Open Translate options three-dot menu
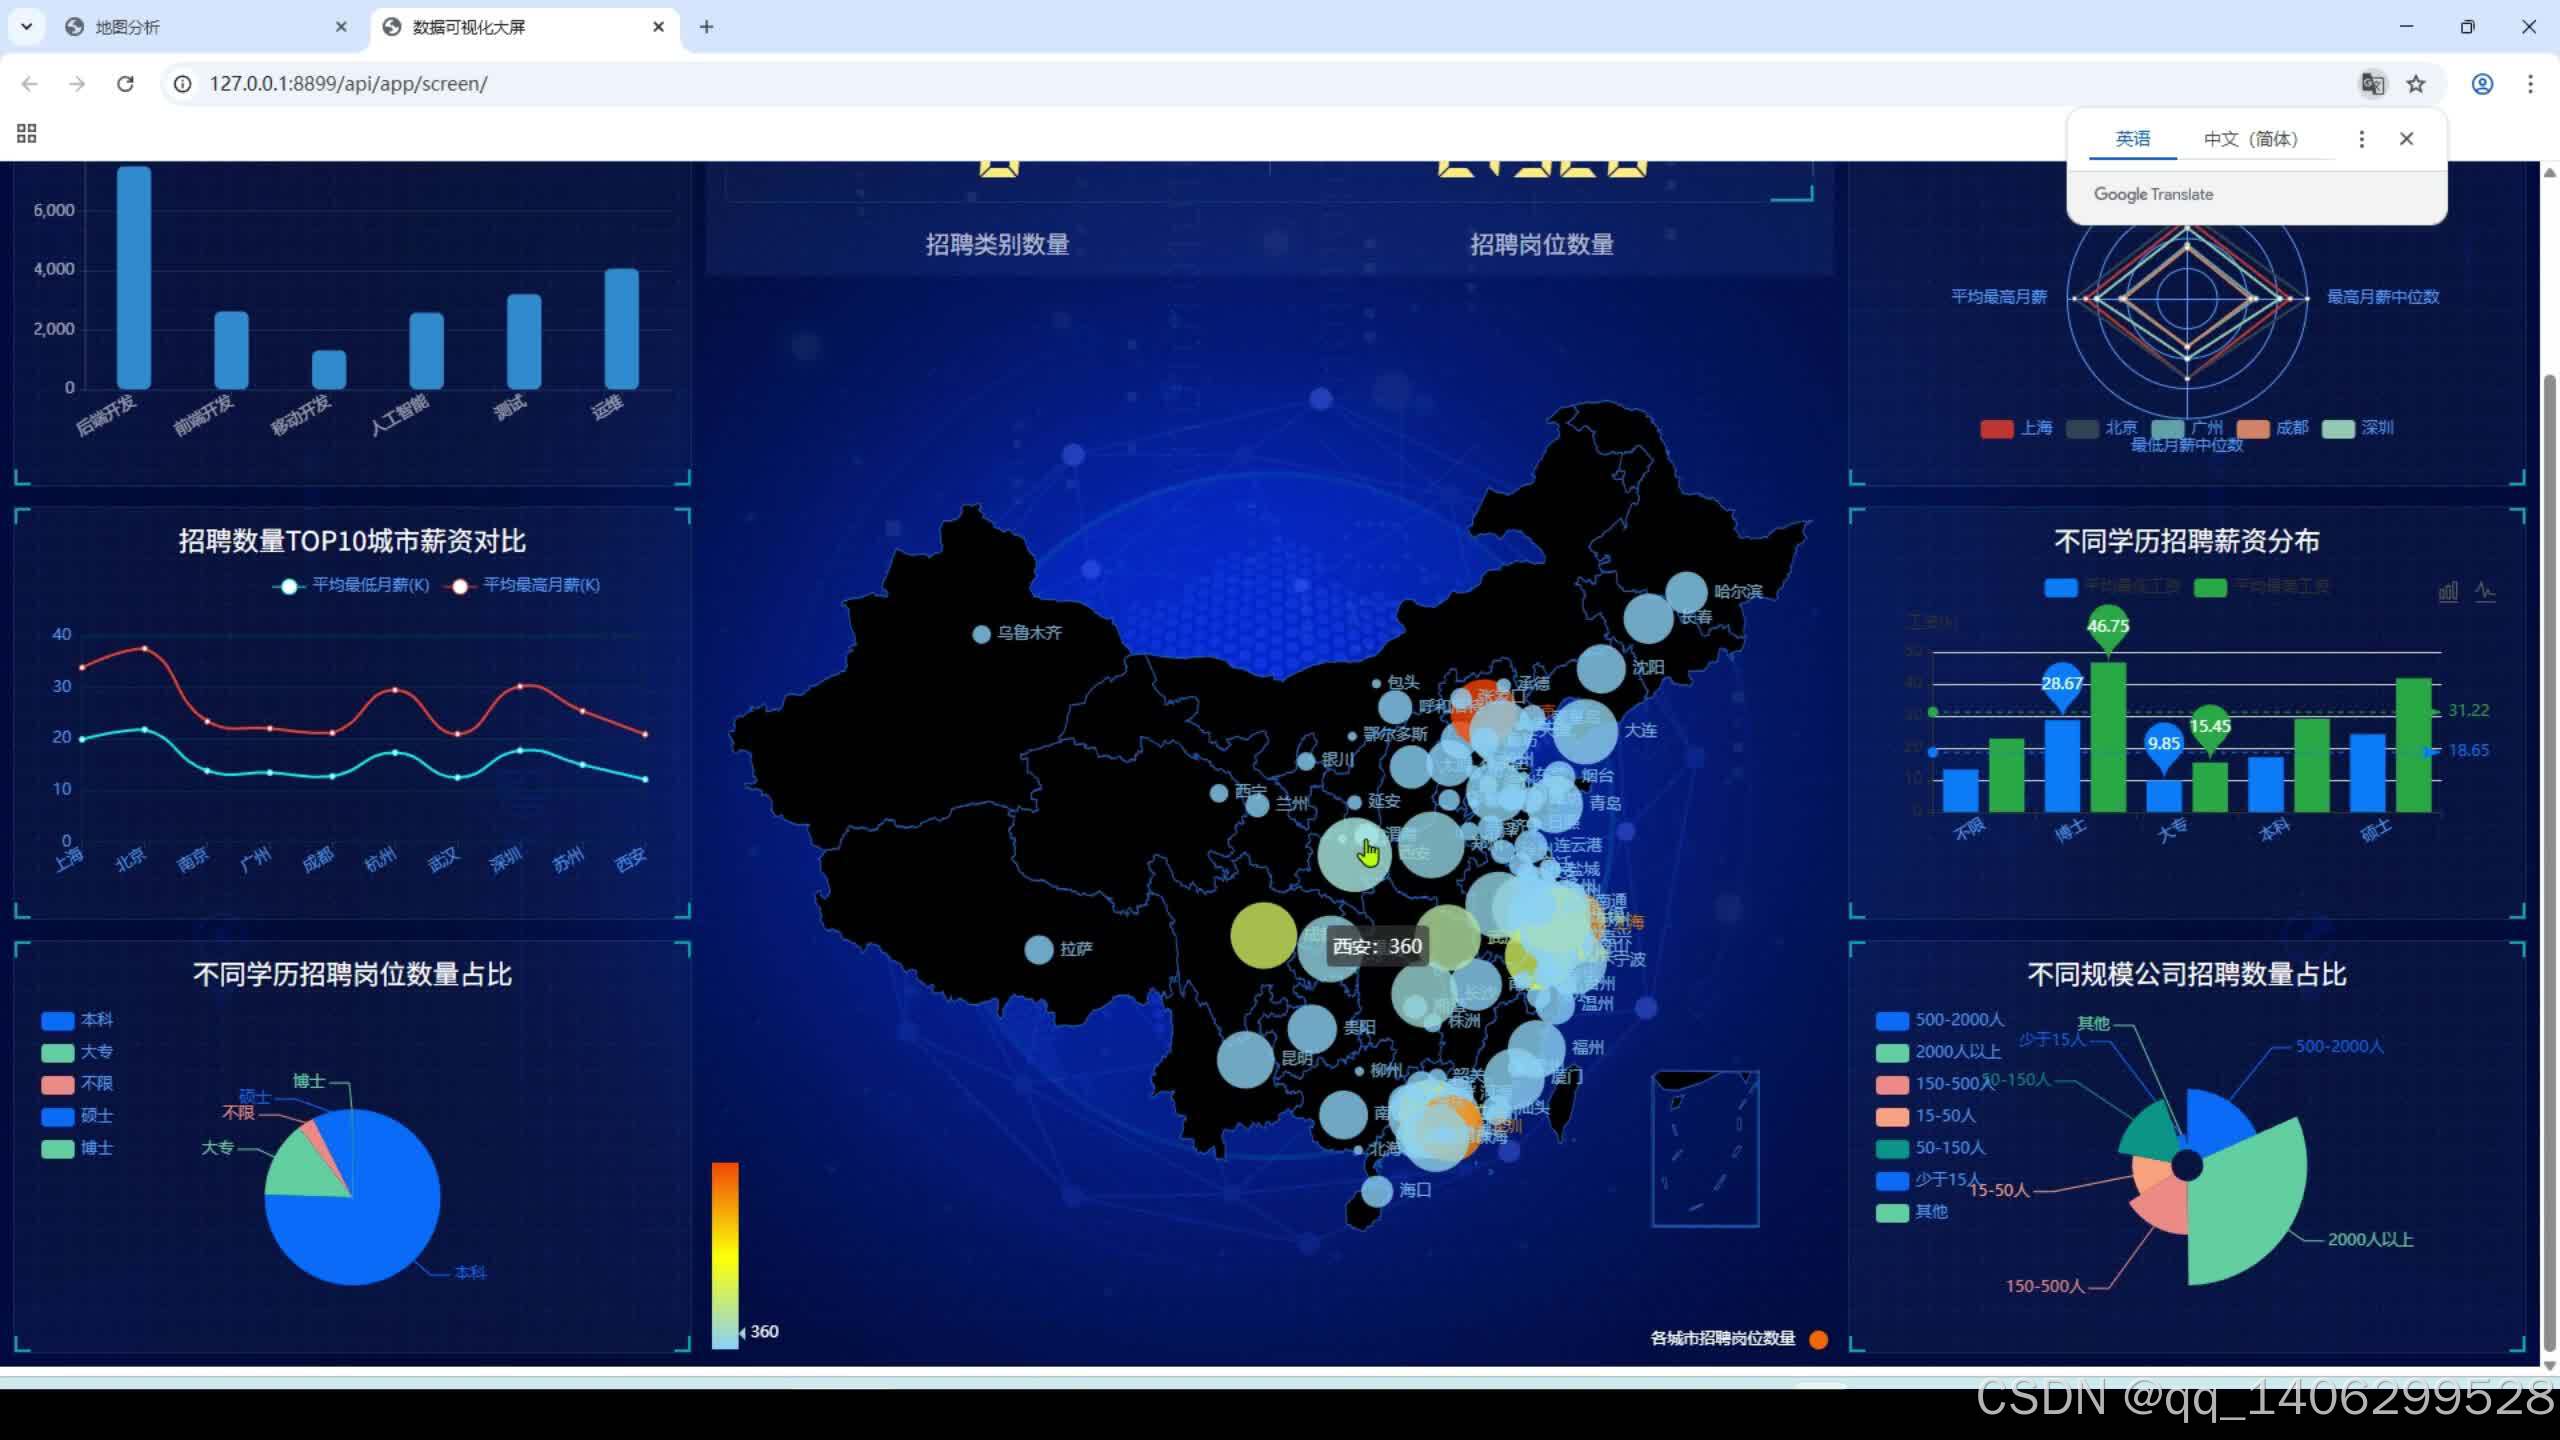Viewport: 2560px width, 1440px height. point(2362,139)
